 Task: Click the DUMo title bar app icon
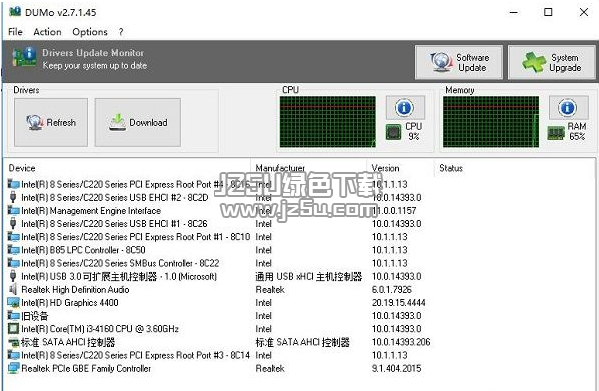(x=15, y=11)
